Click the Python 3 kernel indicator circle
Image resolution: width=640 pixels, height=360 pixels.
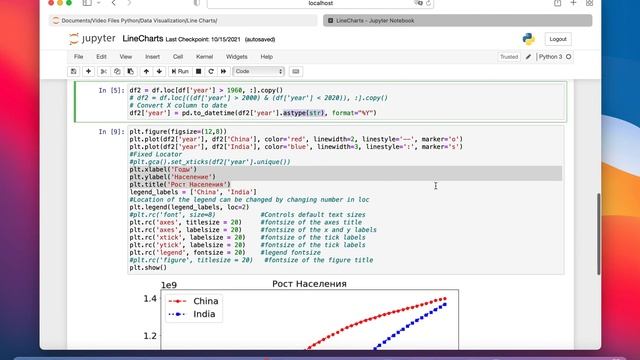569,57
